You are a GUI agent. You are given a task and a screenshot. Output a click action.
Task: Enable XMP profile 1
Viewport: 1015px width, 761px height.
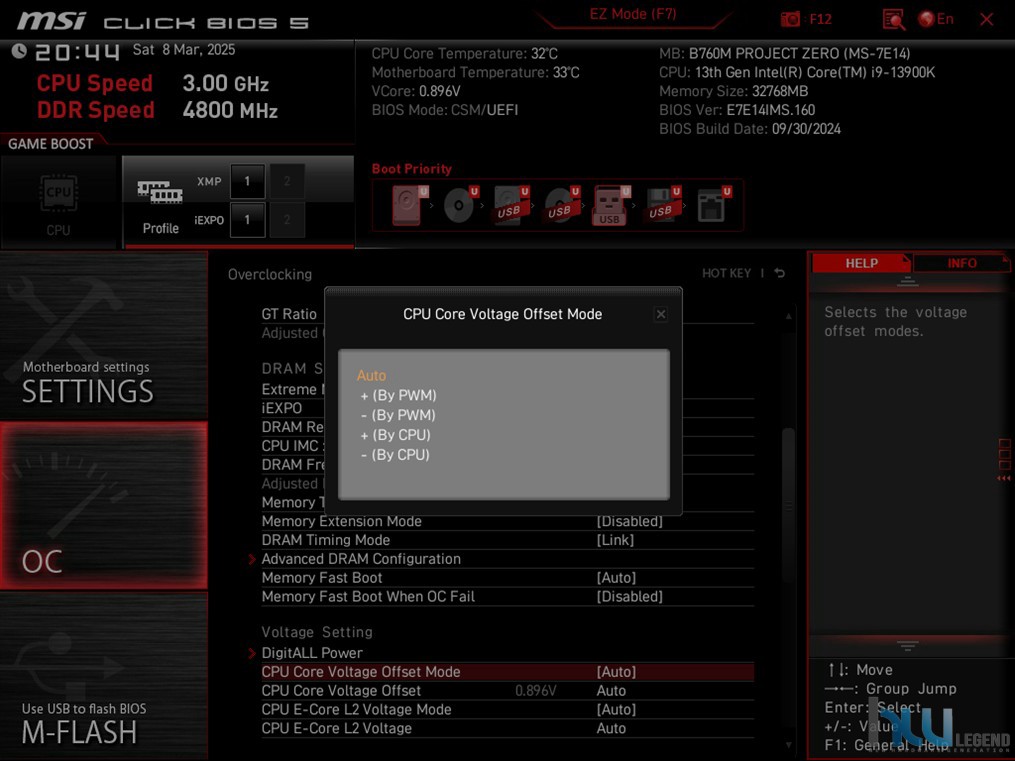coord(247,181)
